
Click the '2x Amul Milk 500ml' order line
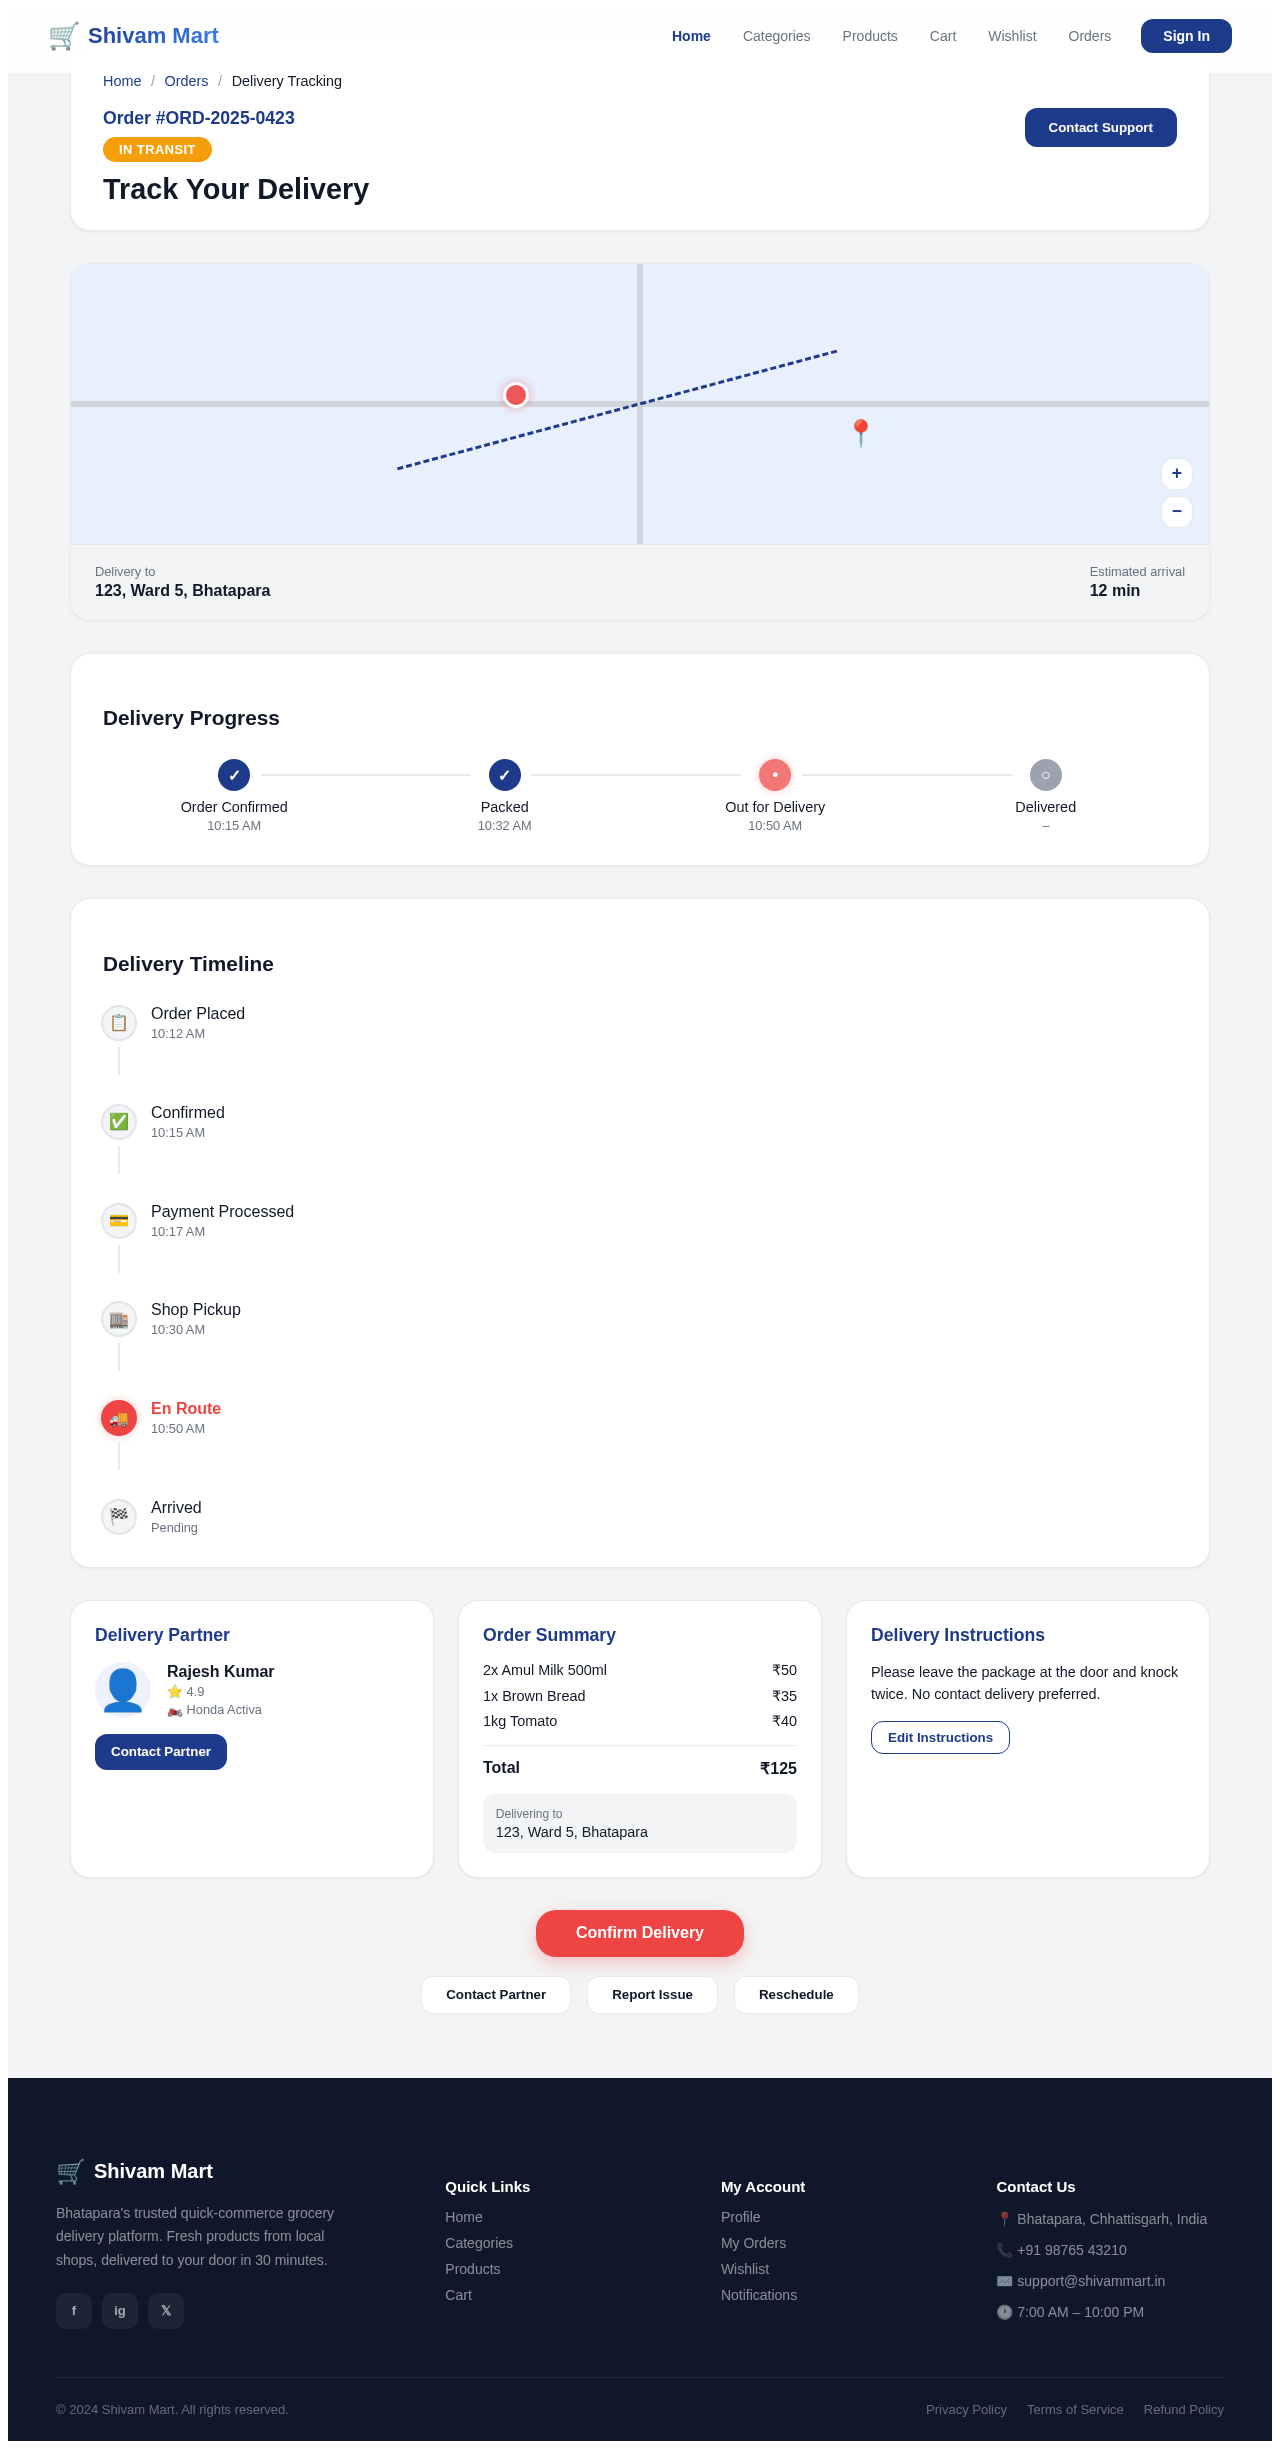tap(640, 1670)
